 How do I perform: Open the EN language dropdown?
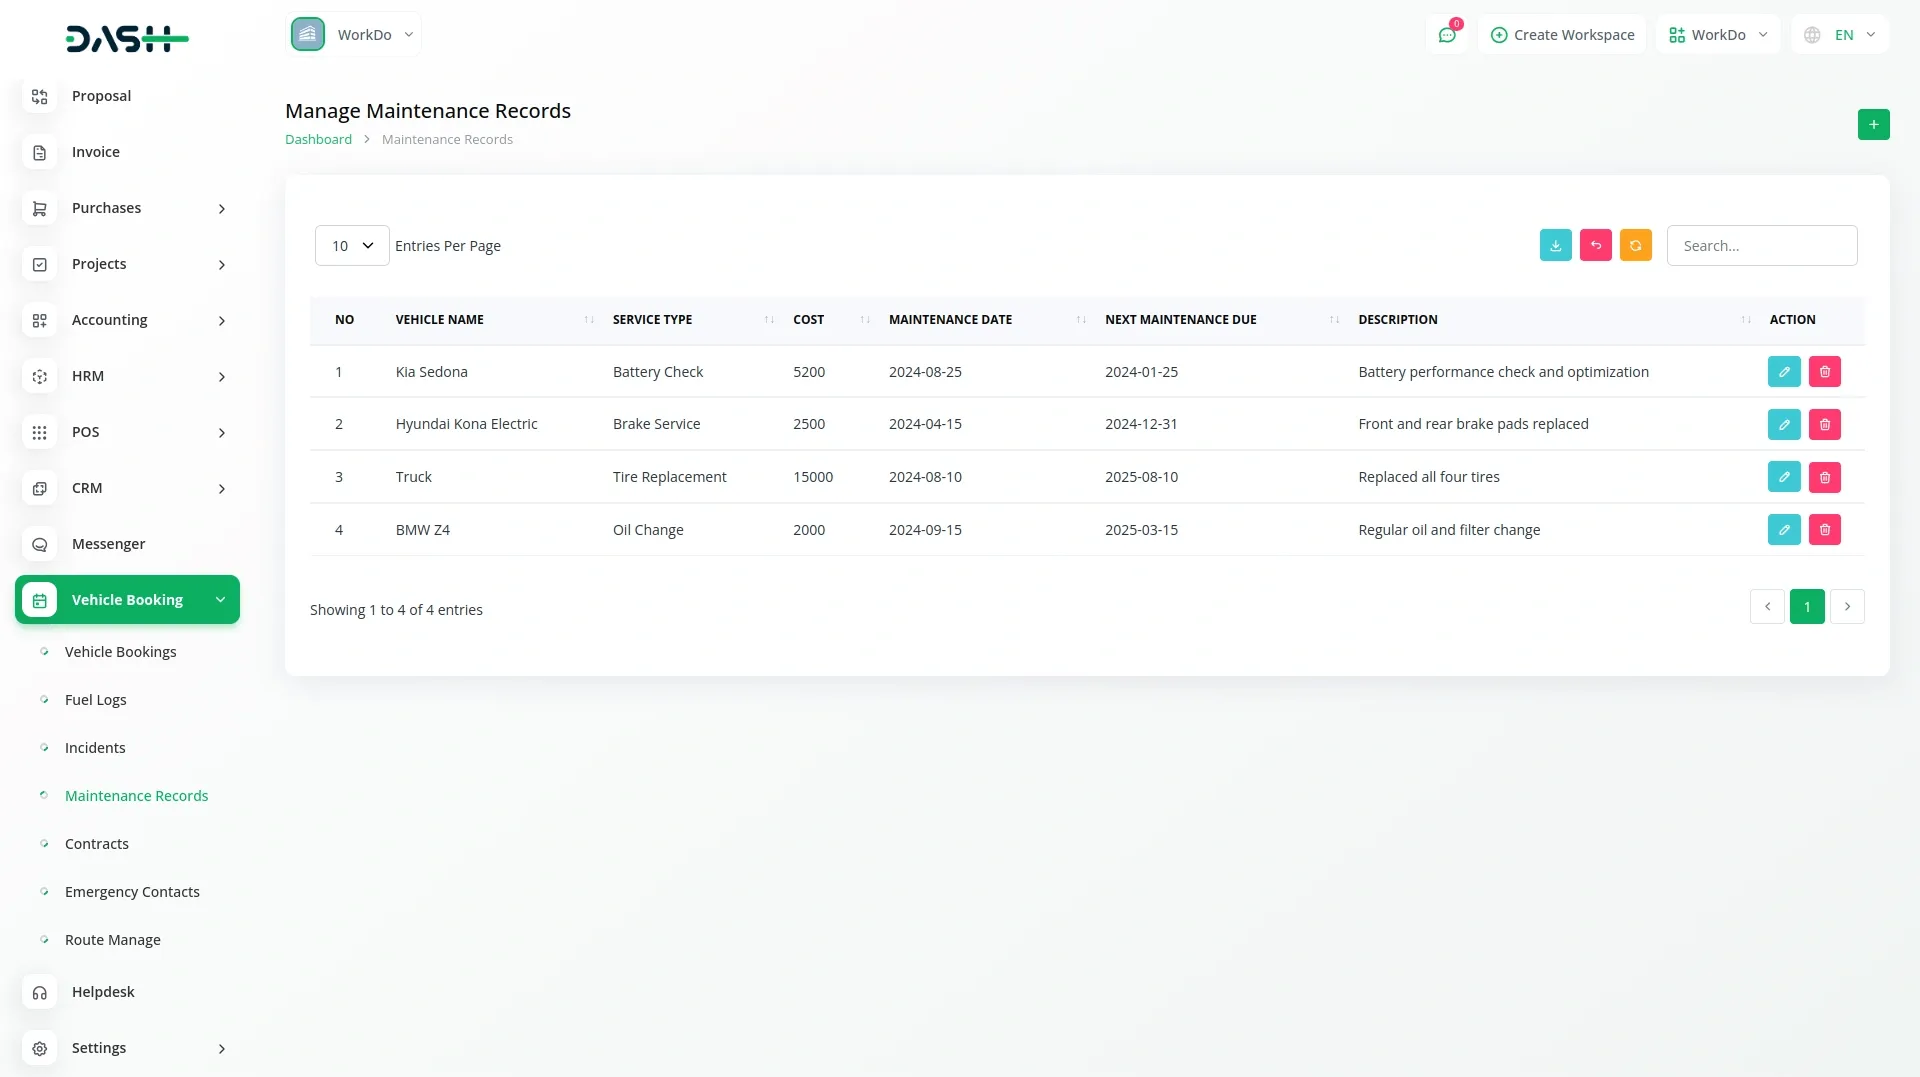click(1840, 34)
